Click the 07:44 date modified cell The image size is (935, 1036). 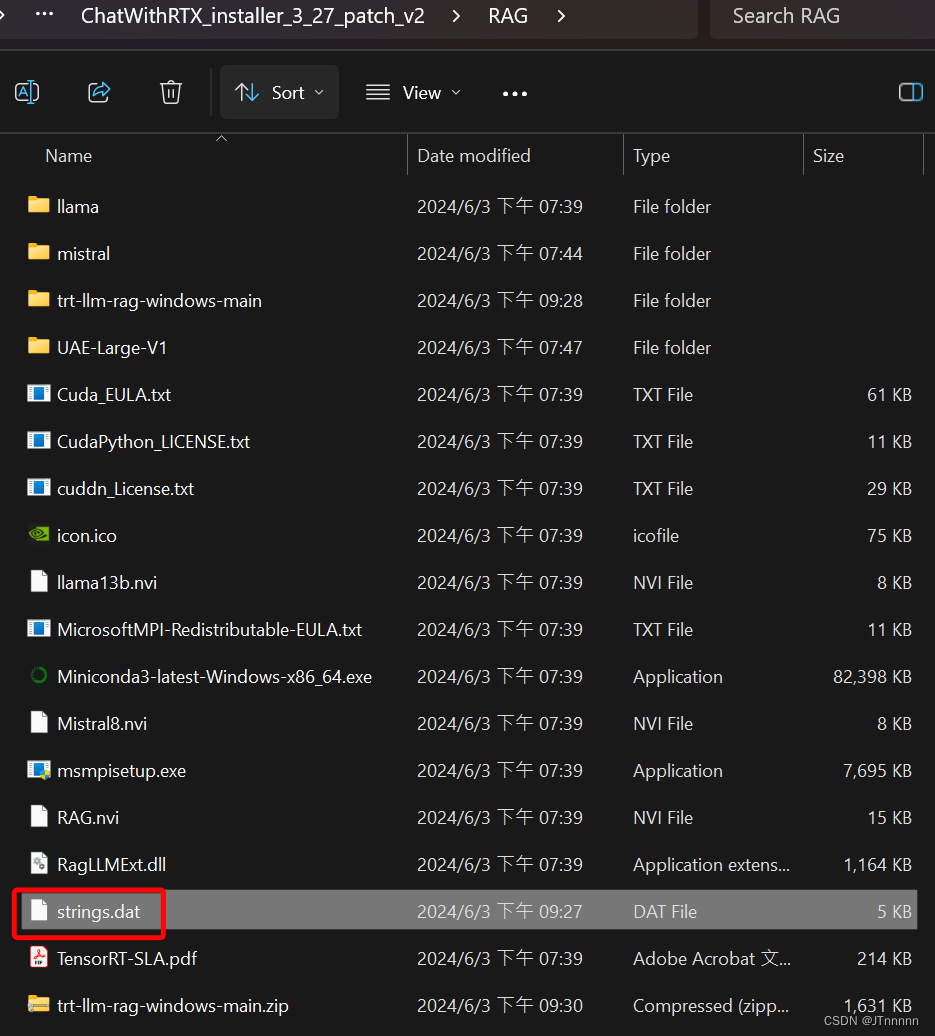click(x=500, y=254)
